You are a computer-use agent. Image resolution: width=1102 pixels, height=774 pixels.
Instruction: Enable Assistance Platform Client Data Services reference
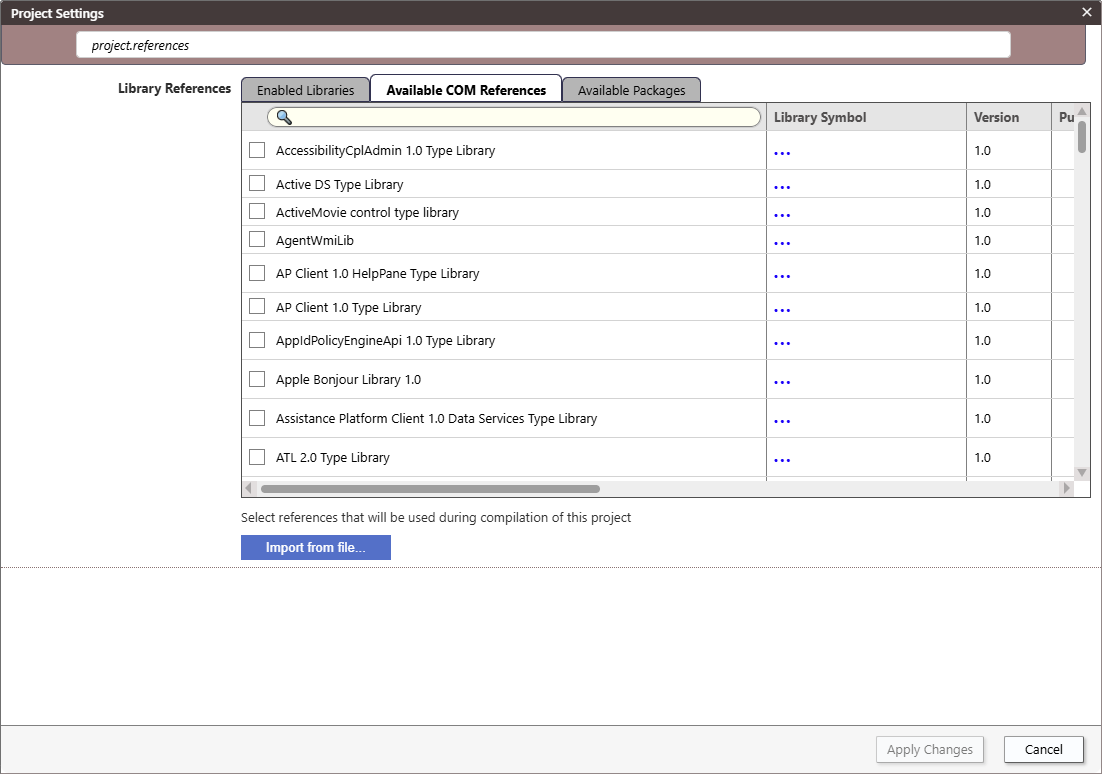tap(257, 418)
